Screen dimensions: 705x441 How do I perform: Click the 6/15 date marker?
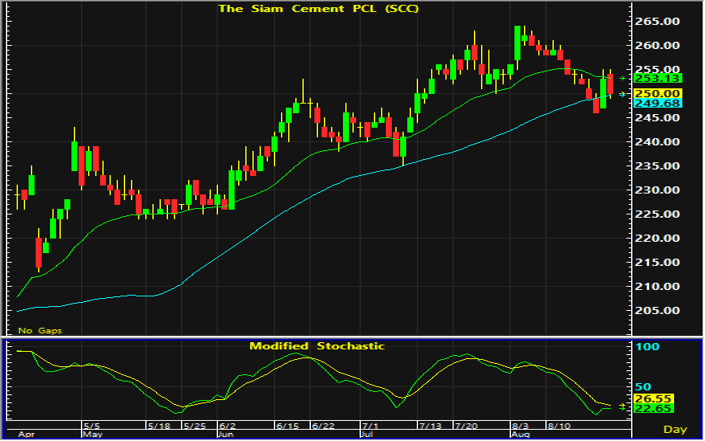coord(287,425)
